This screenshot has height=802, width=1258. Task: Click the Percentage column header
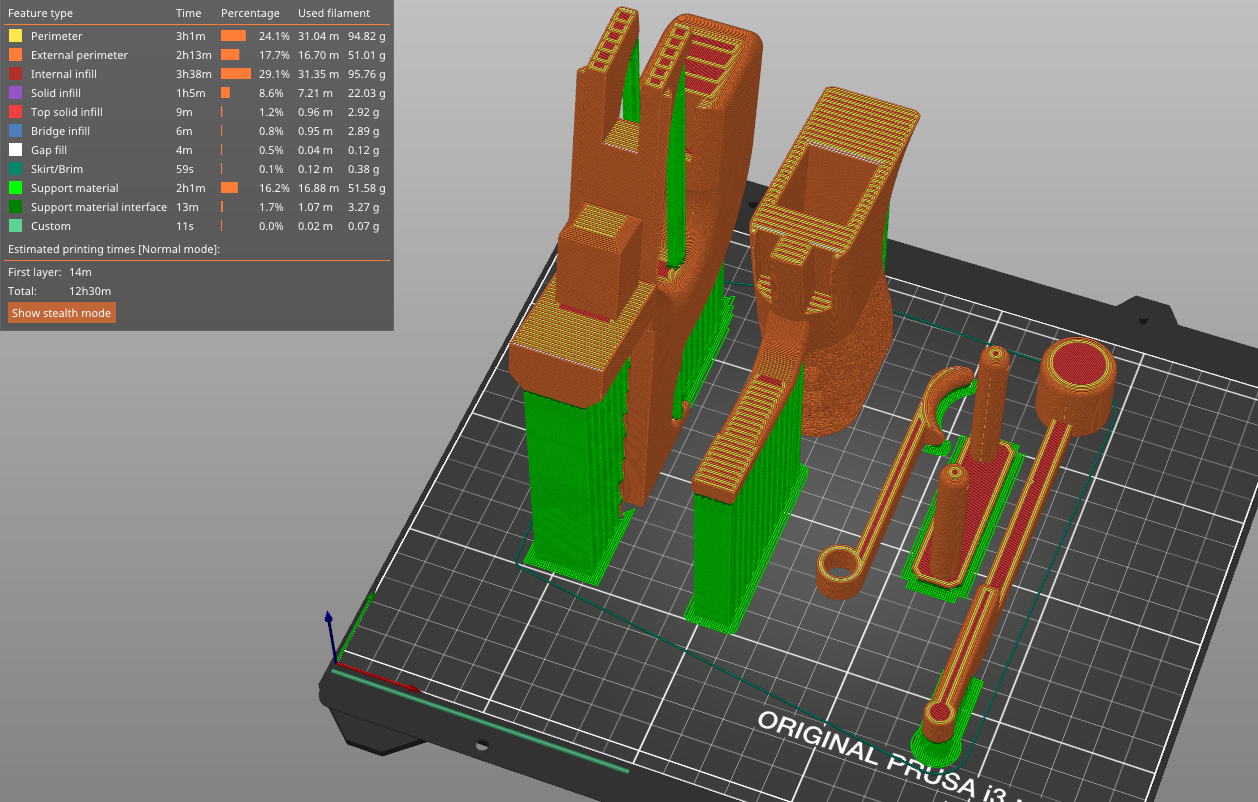point(250,14)
